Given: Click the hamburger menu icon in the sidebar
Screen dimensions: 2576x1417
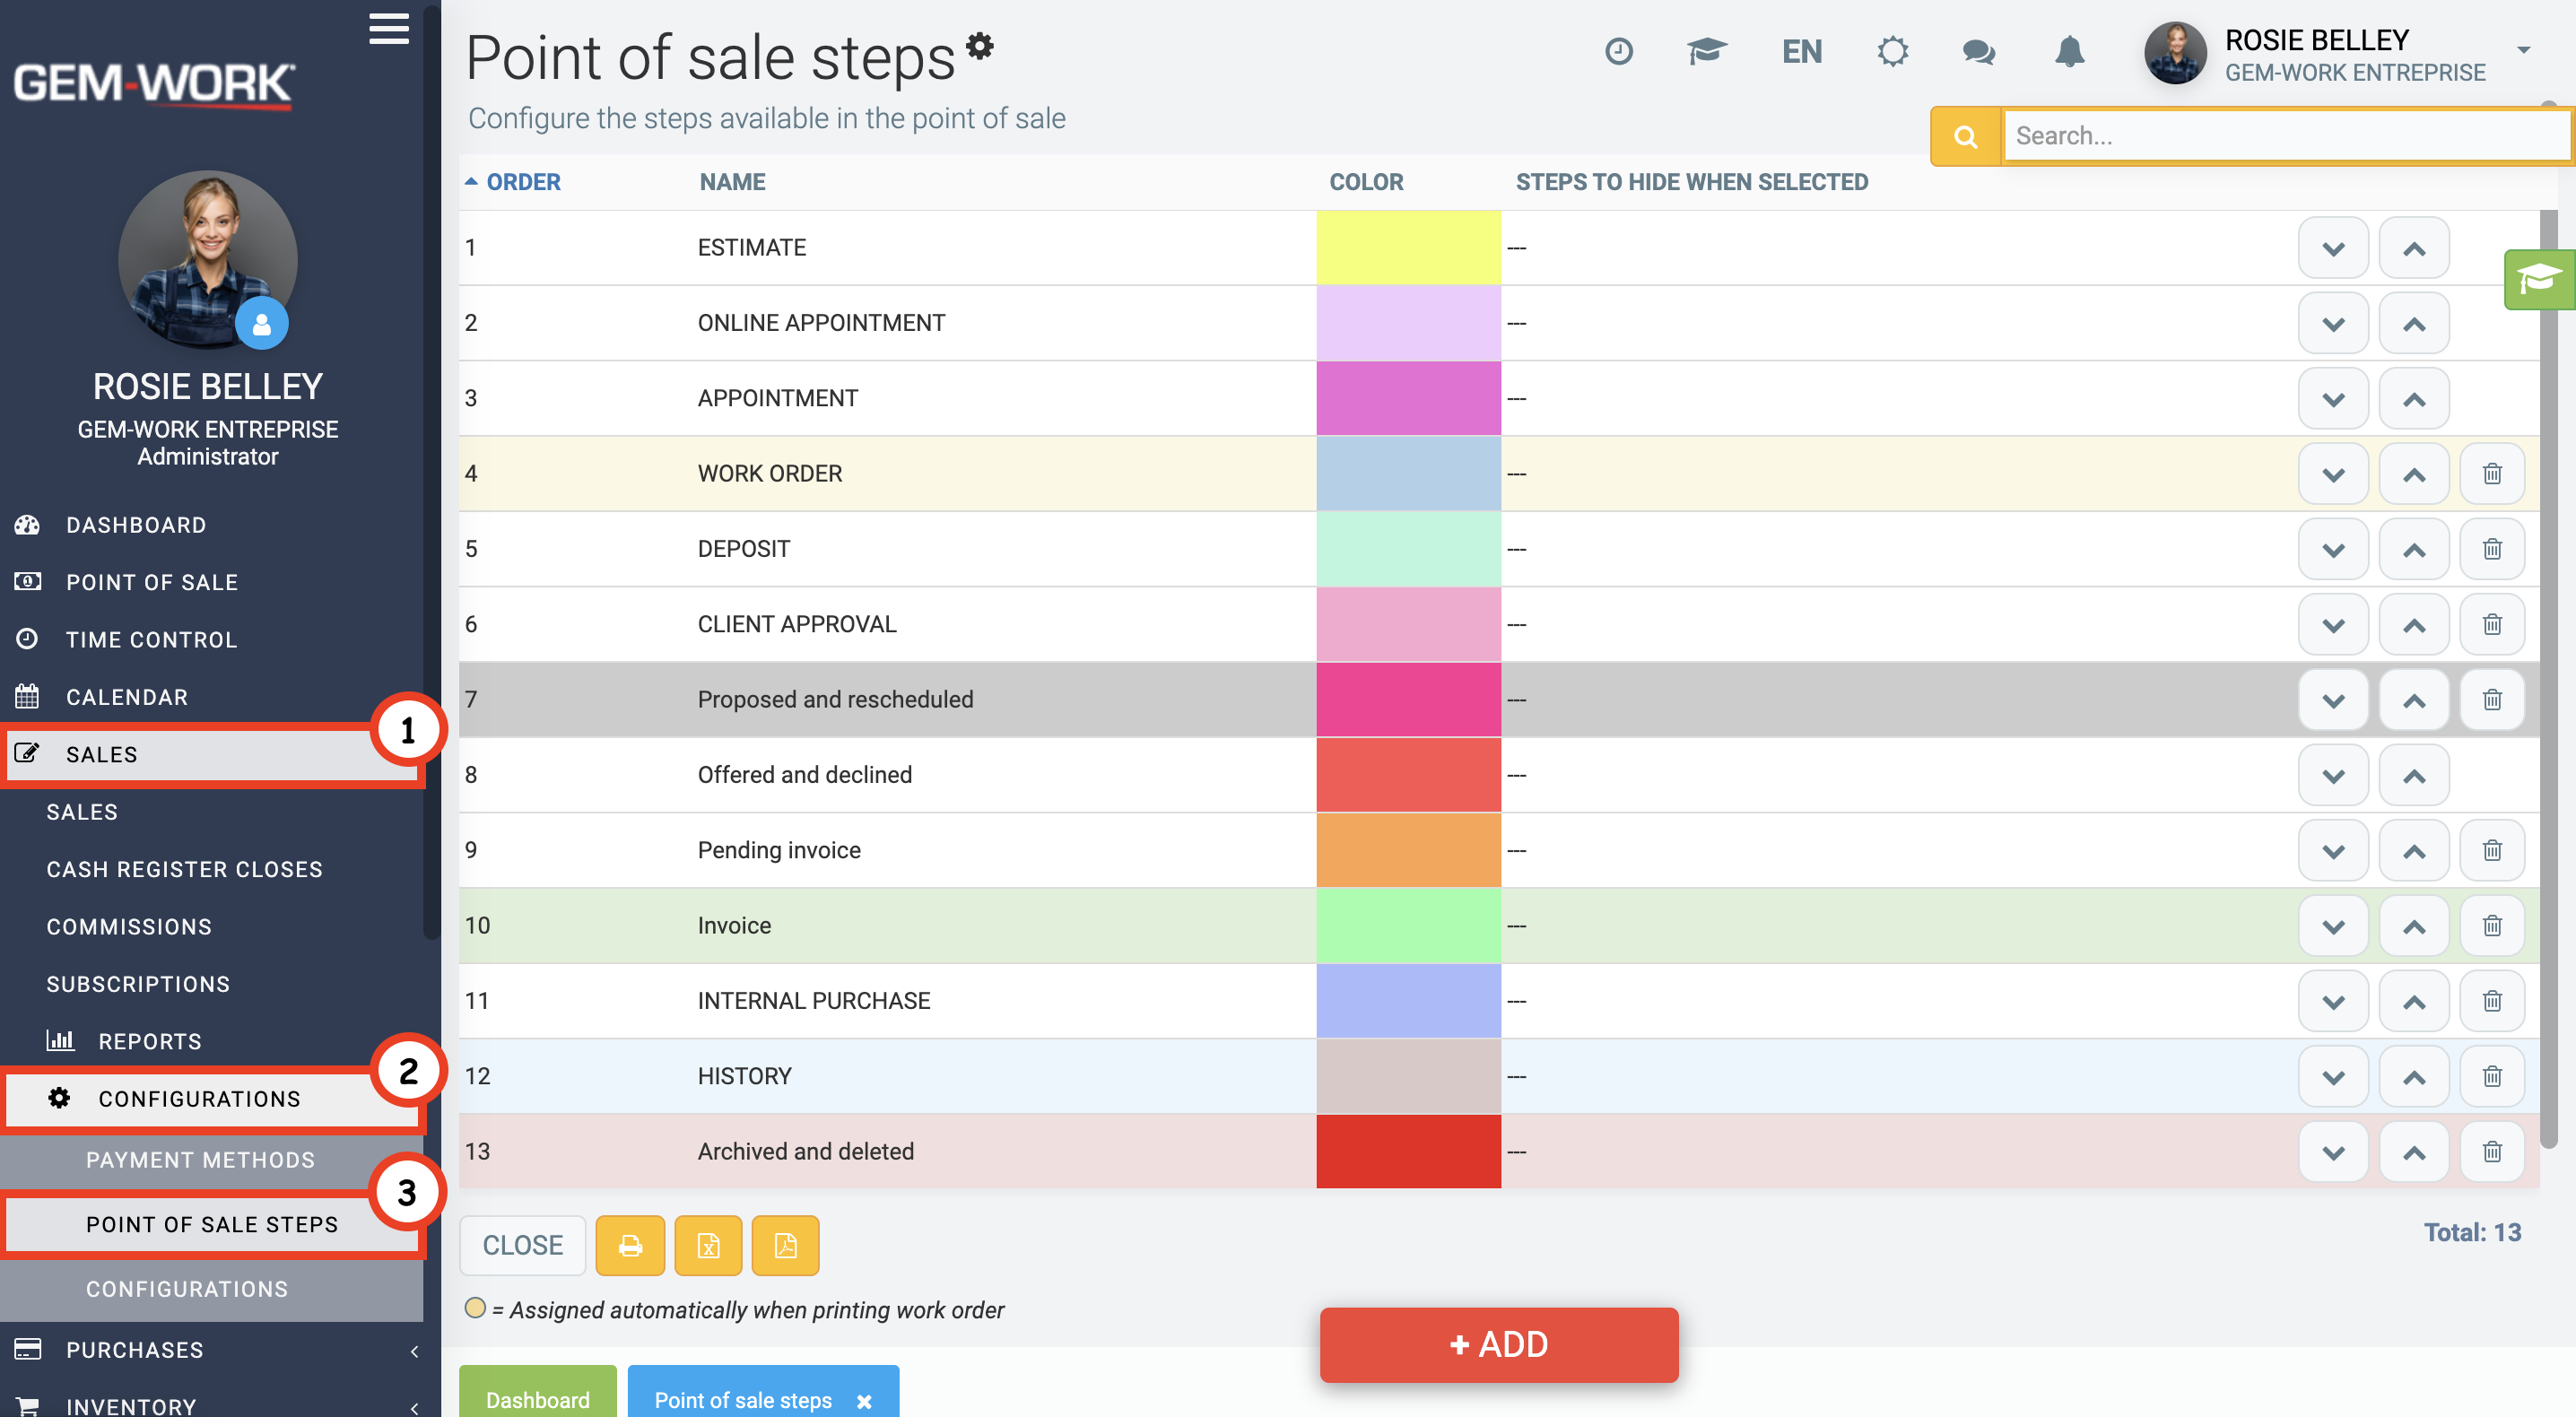Looking at the screenshot, I should point(389,29).
